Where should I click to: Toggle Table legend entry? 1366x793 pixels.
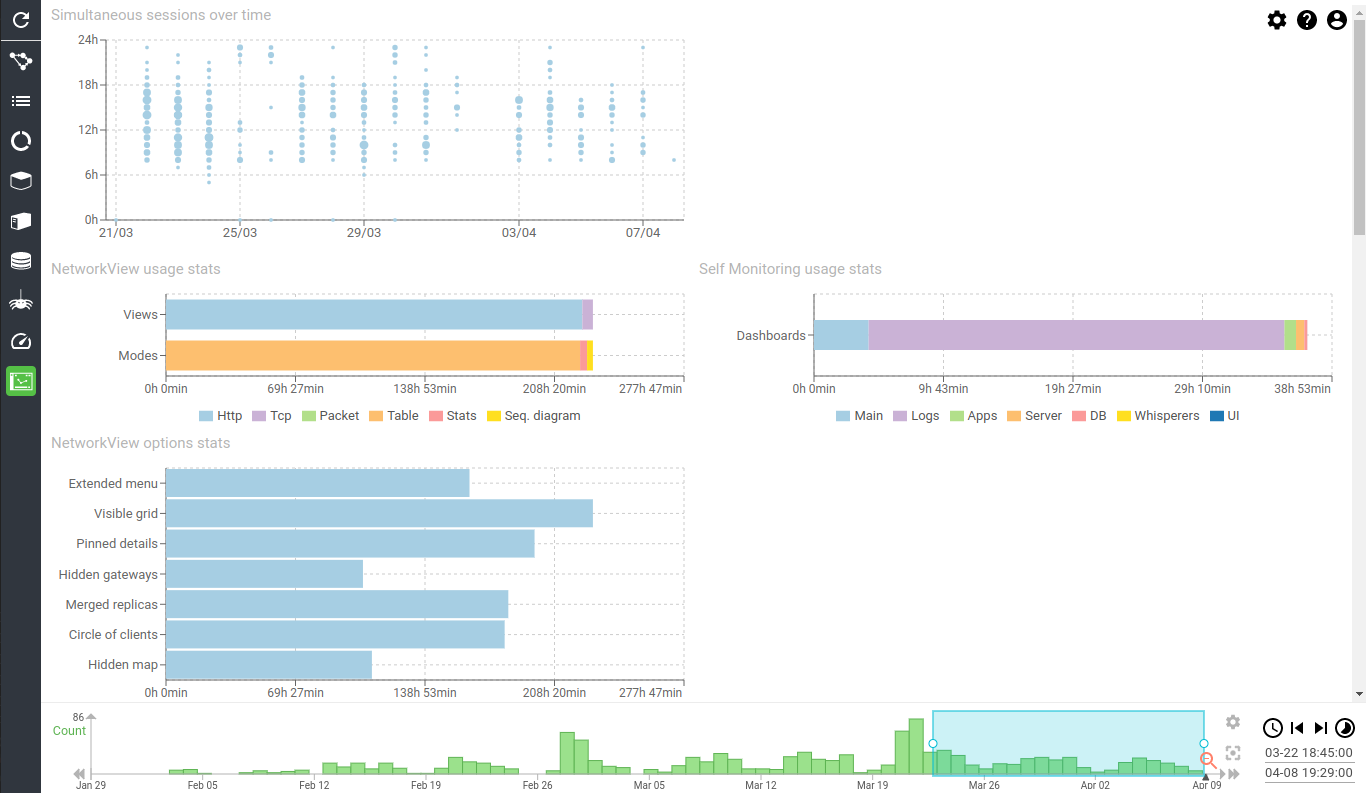[x=394, y=416]
